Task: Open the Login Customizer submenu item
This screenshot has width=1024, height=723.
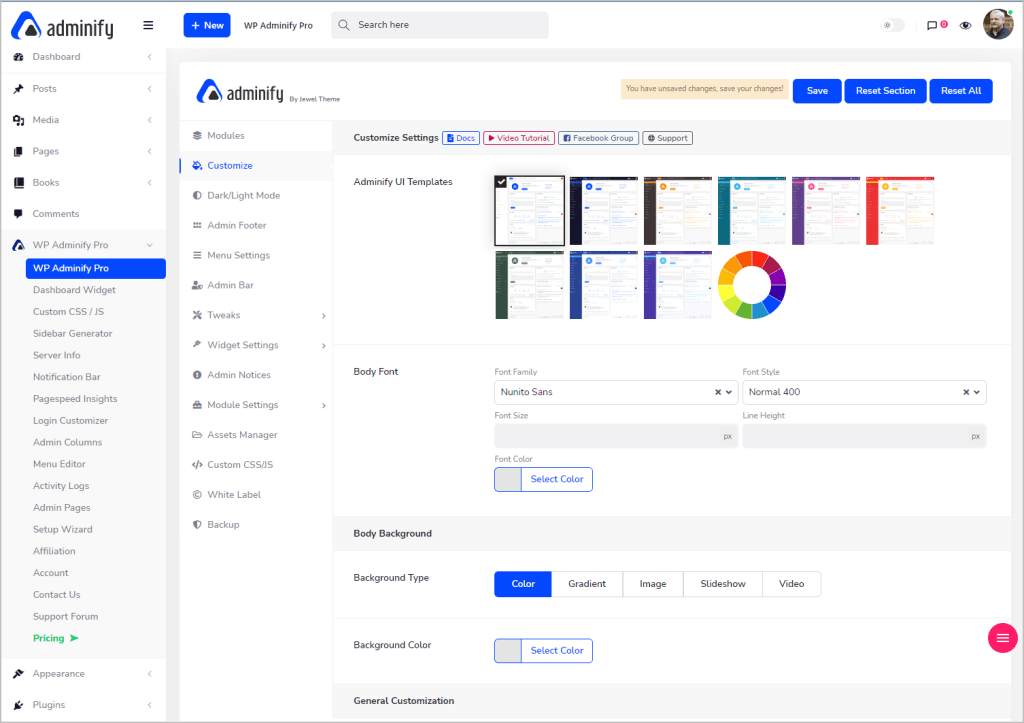Action: click(71, 421)
